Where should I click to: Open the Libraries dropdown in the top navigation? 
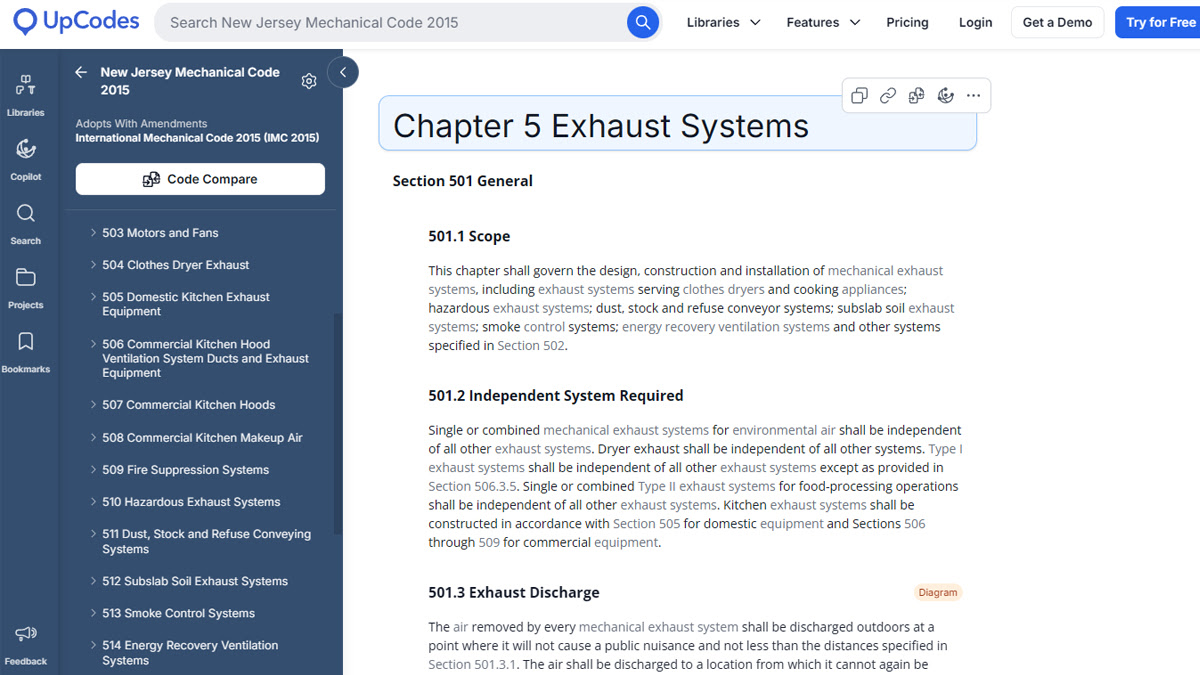click(723, 22)
